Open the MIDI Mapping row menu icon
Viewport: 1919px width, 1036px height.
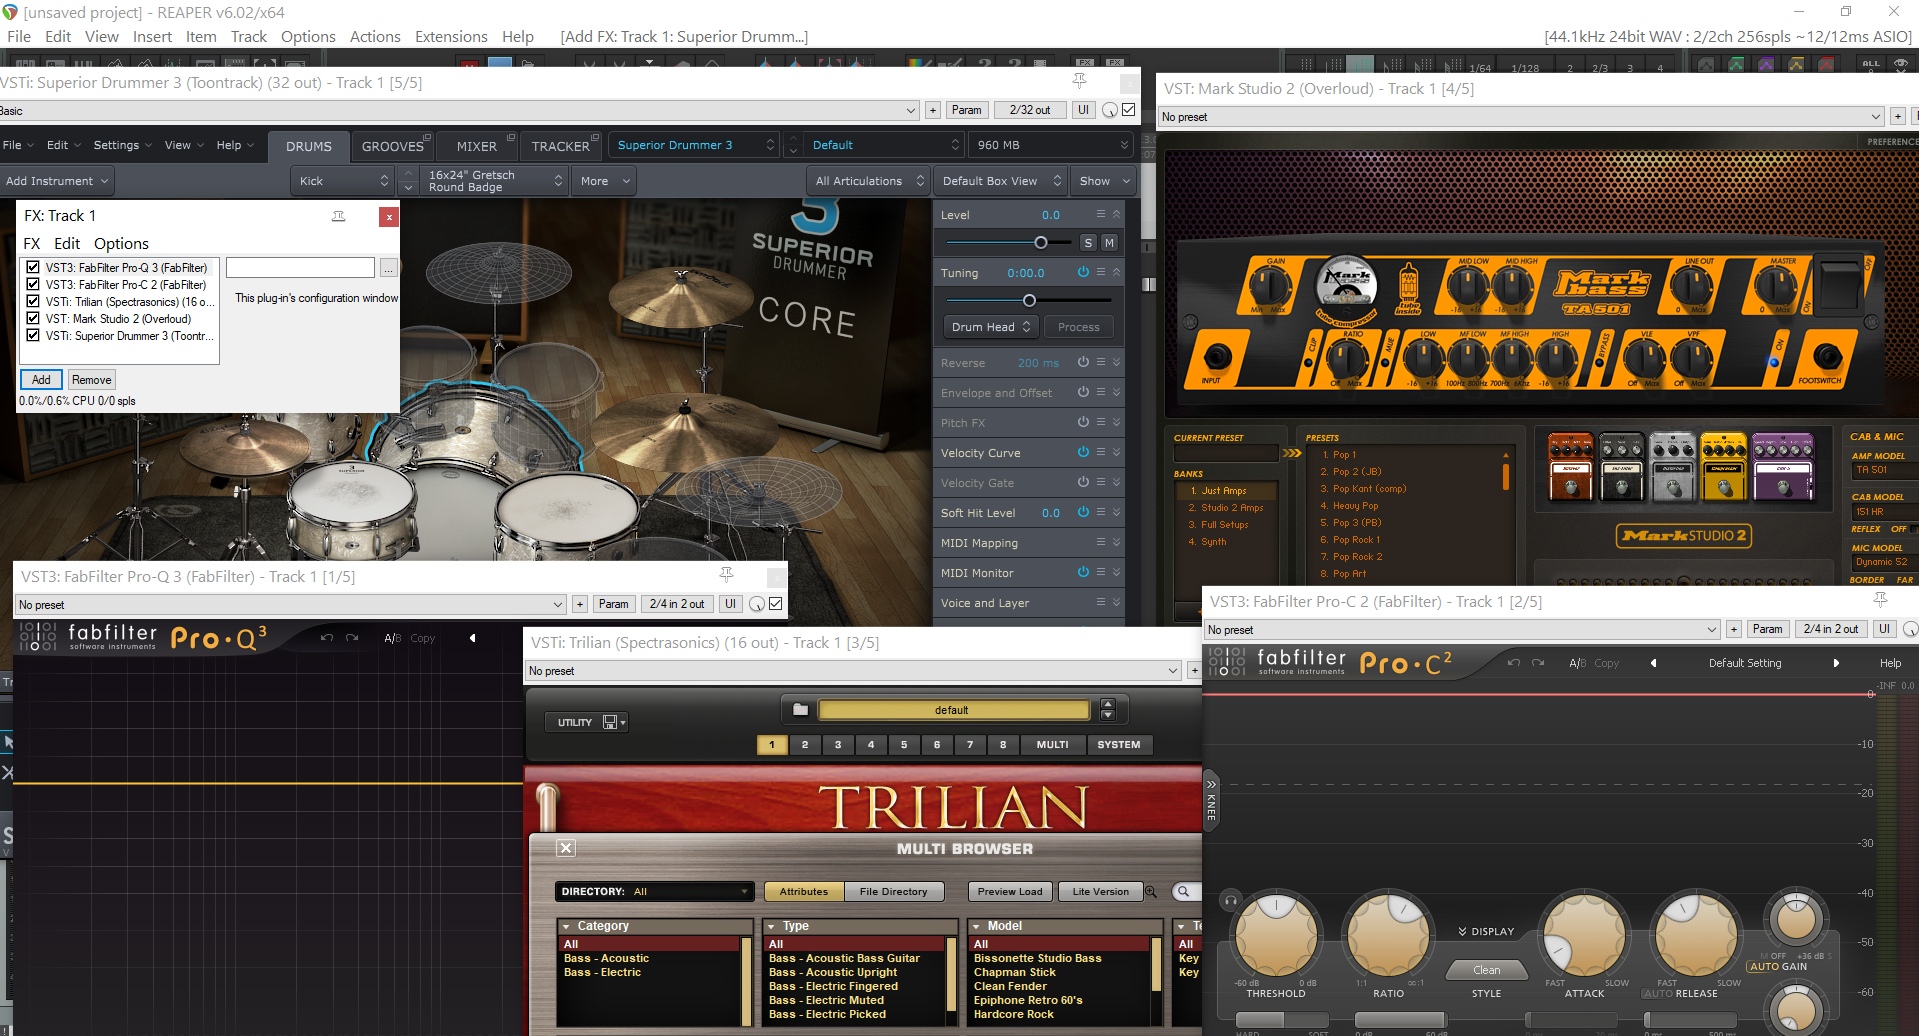(1101, 542)
